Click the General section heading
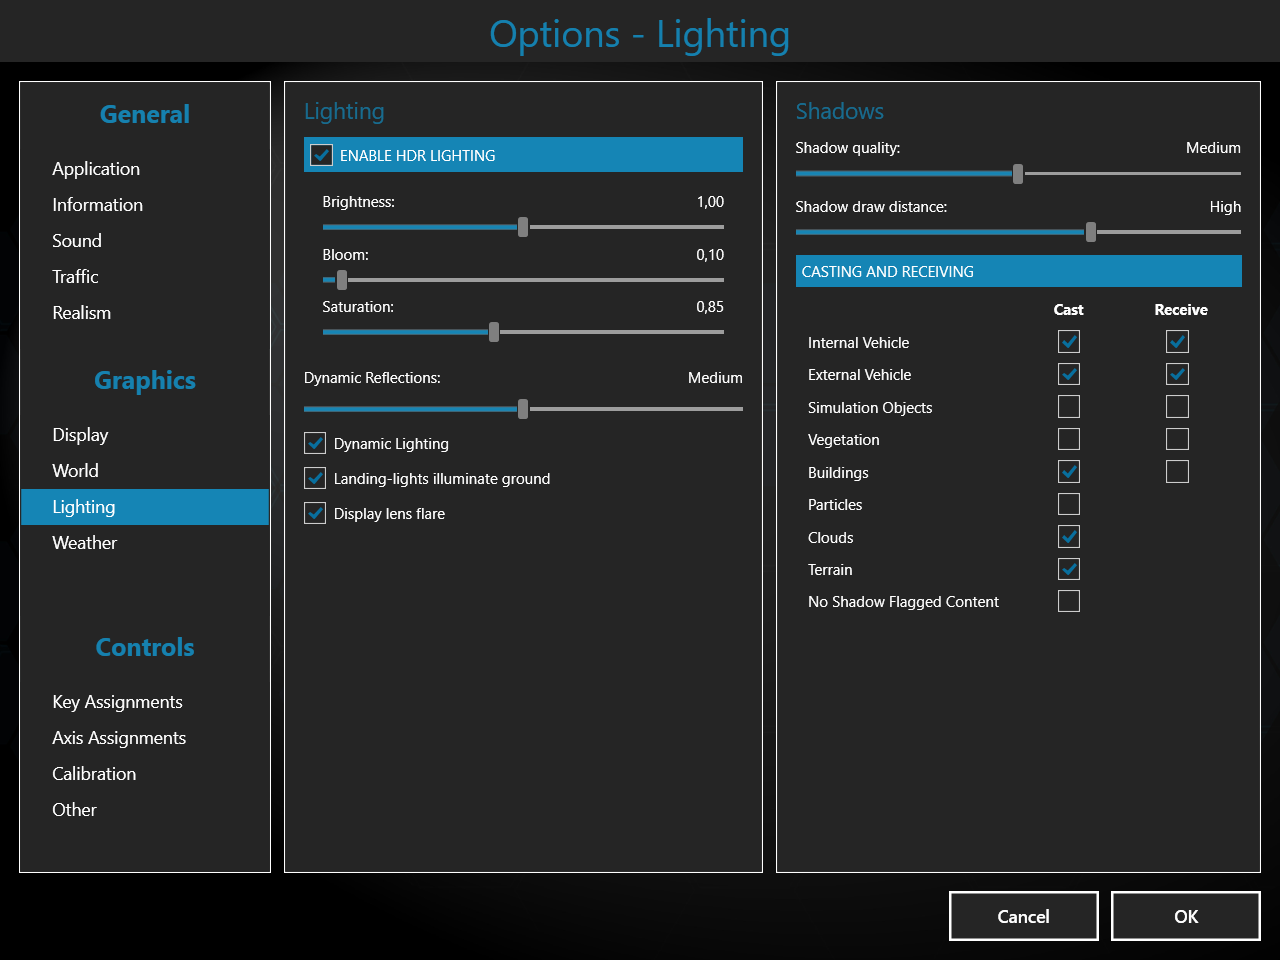 145,115
